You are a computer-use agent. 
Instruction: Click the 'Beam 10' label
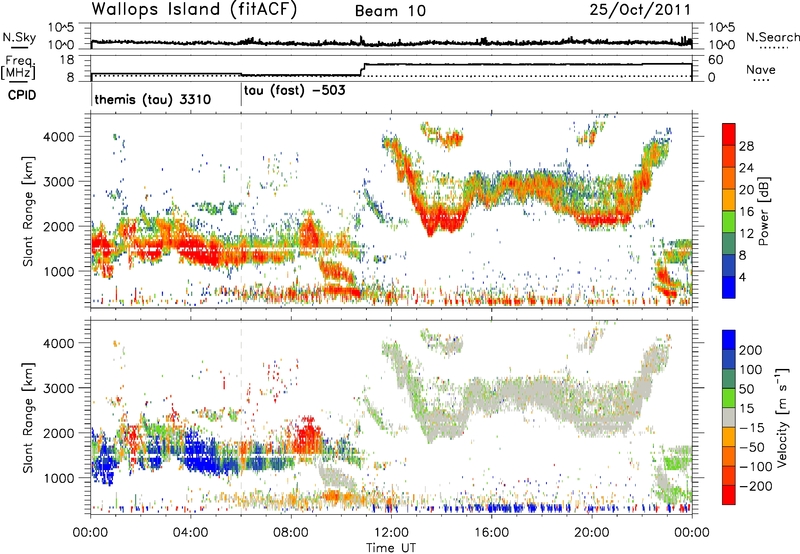coord(390,11)
